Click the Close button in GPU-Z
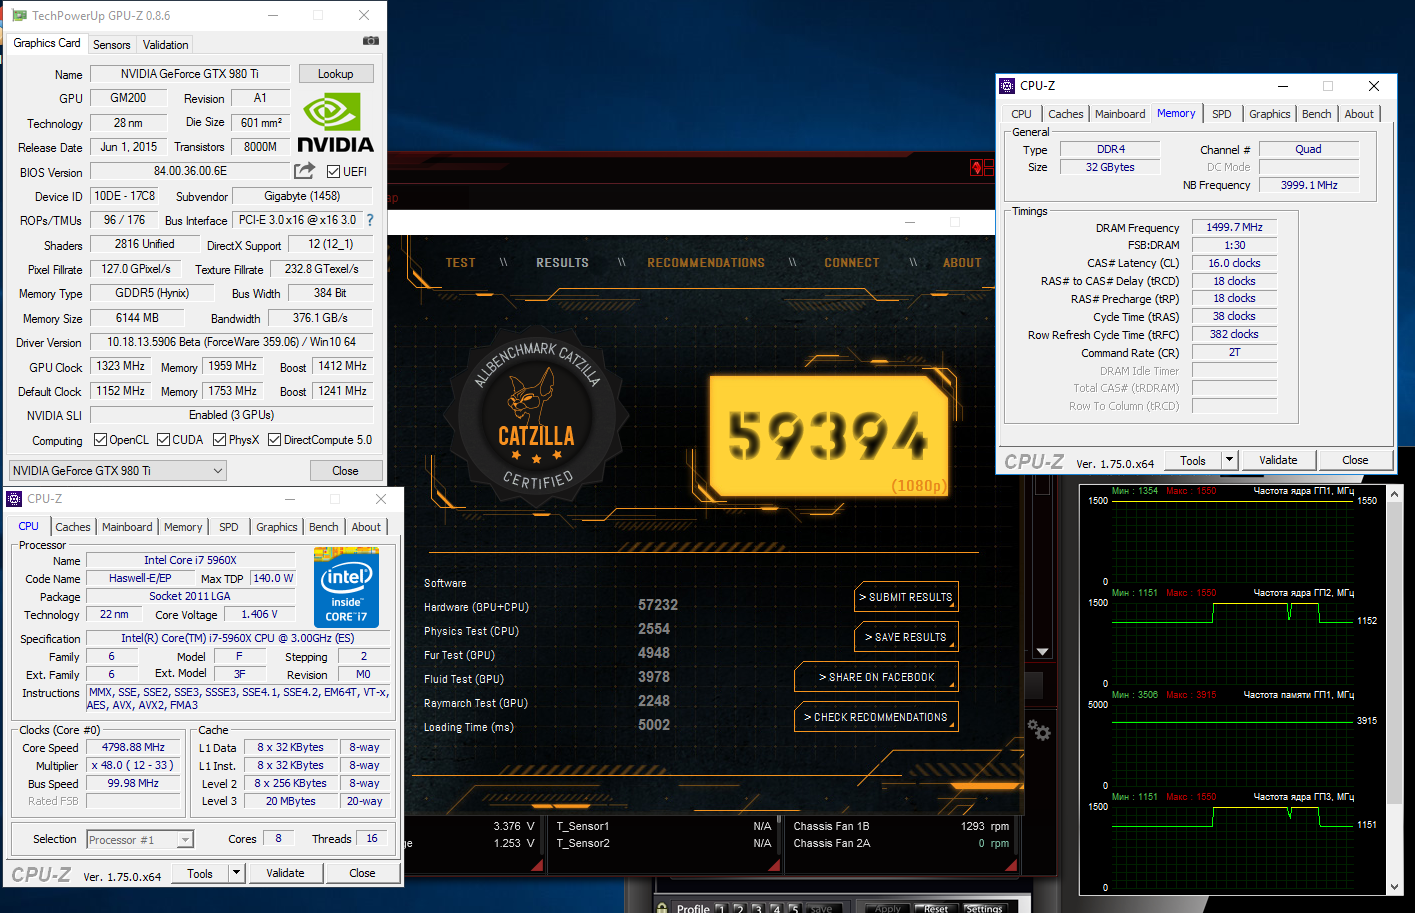The height and width of the screenshot is (913, 1415). [x=345, y=471]
